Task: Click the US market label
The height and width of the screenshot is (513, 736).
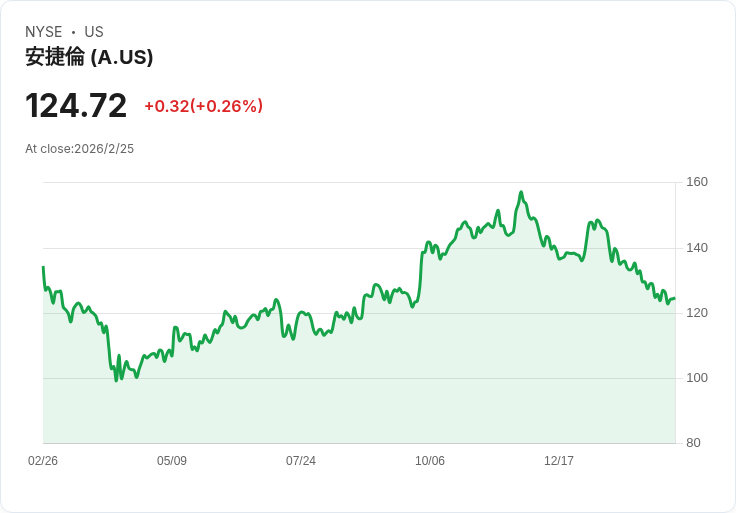Action: point(94,32)
